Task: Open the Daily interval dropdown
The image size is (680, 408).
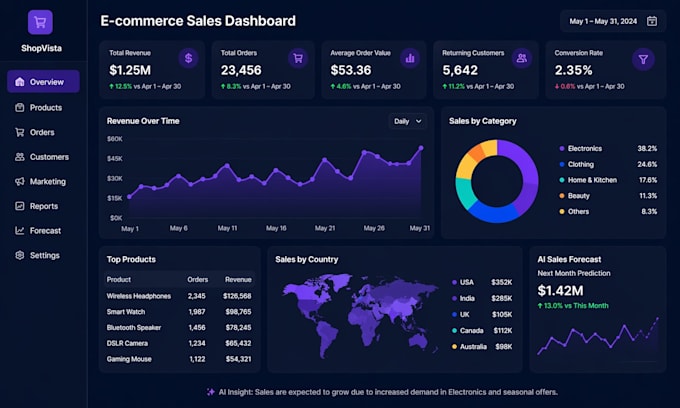Action: [408, 121]
